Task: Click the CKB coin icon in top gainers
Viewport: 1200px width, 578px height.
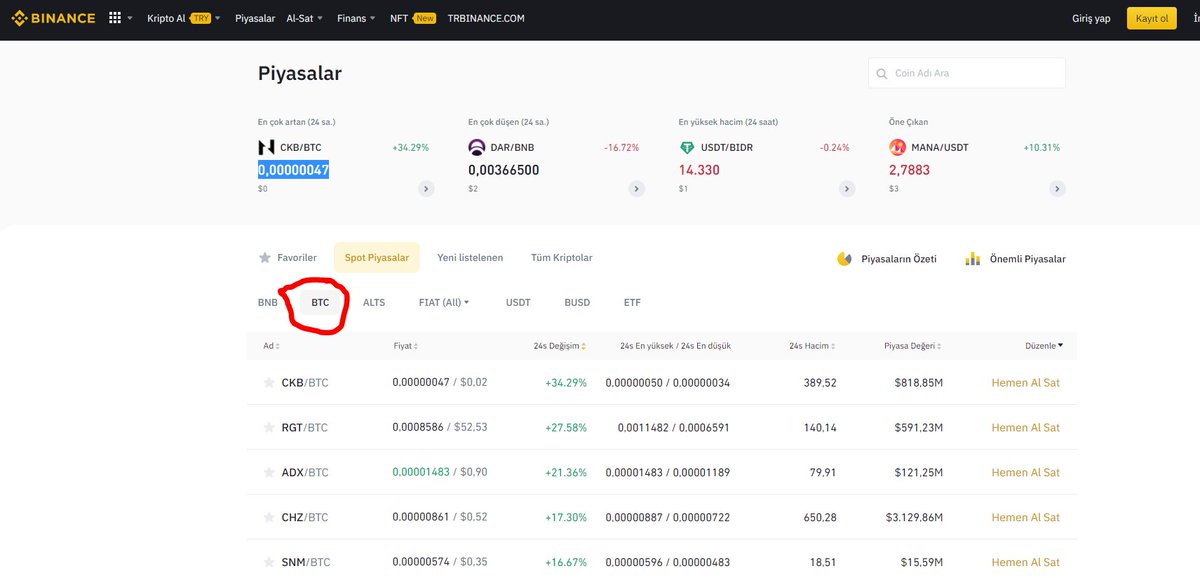Action: pyautogui.click(x=266, y=147)
